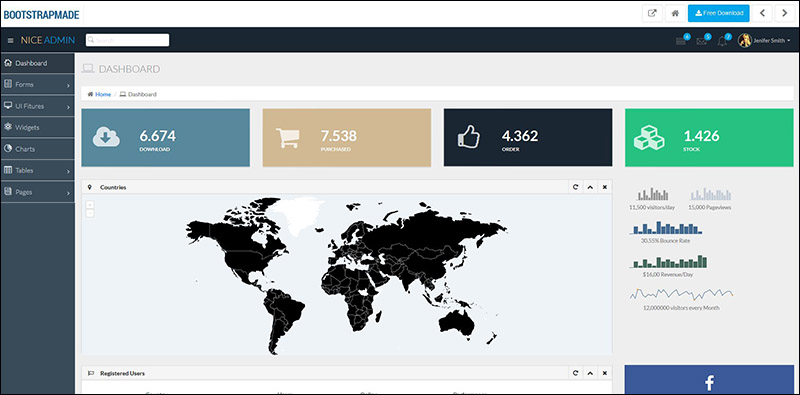Collapse the Countries panel
Image resolution: width=800 pixels, height=395 pixels.
(590, 187)
